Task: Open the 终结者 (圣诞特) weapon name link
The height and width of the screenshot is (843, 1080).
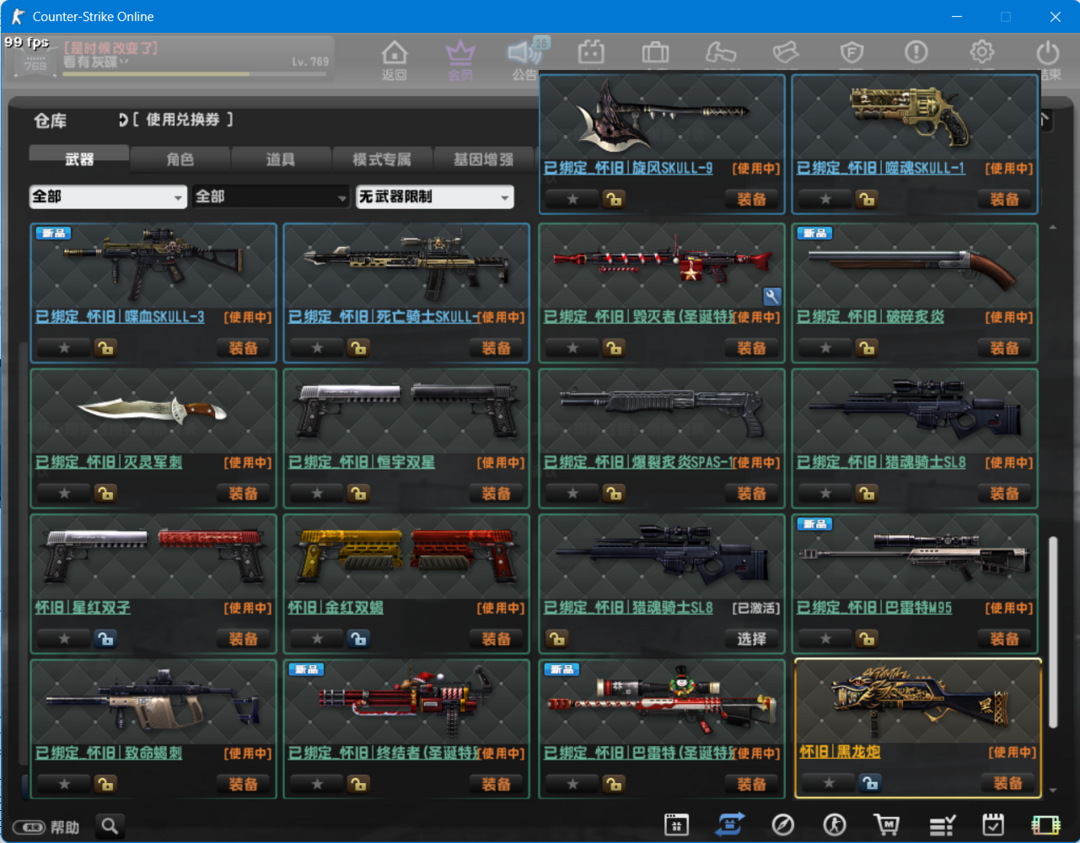Action: coord(382,753)
